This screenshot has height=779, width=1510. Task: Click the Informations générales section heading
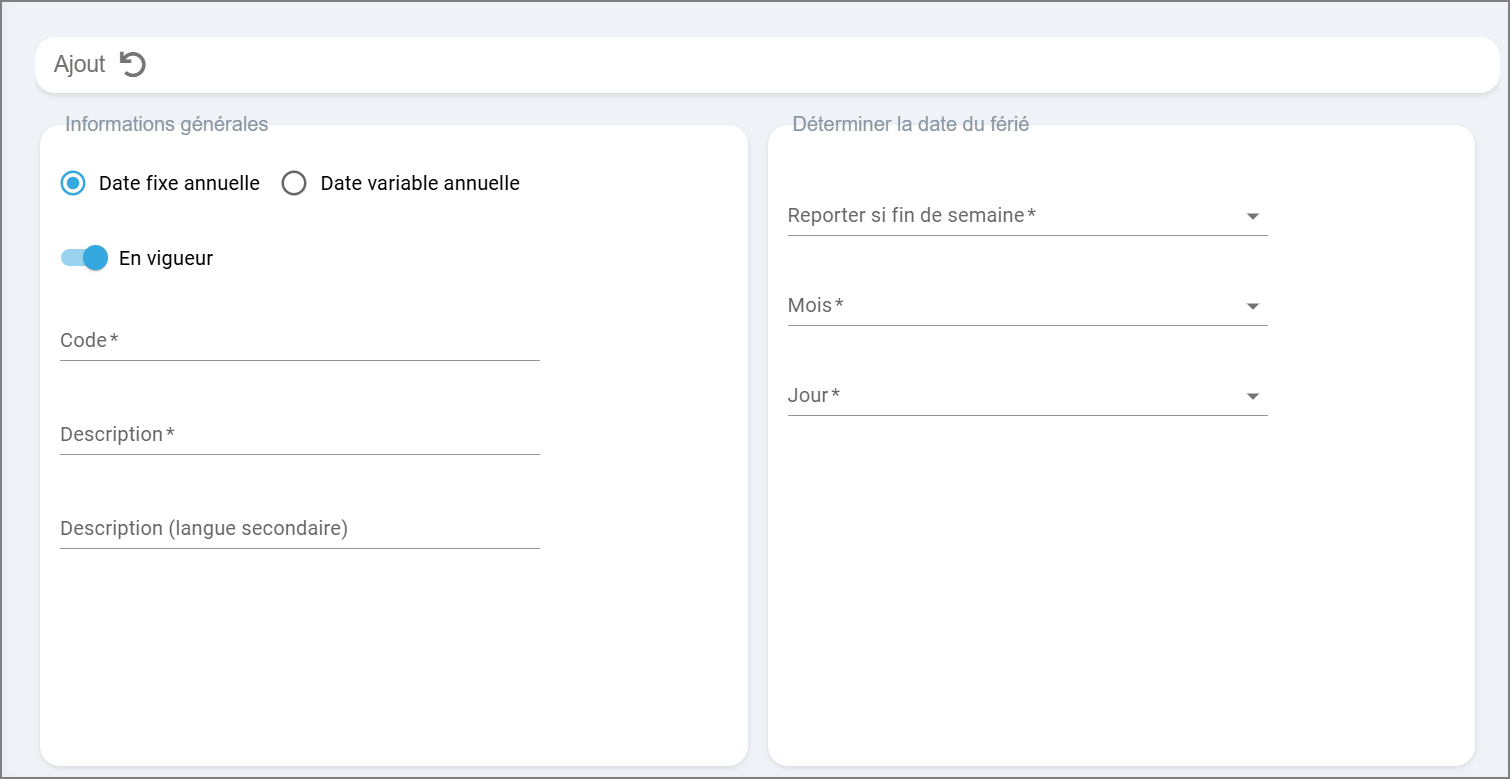click(167, 125)
